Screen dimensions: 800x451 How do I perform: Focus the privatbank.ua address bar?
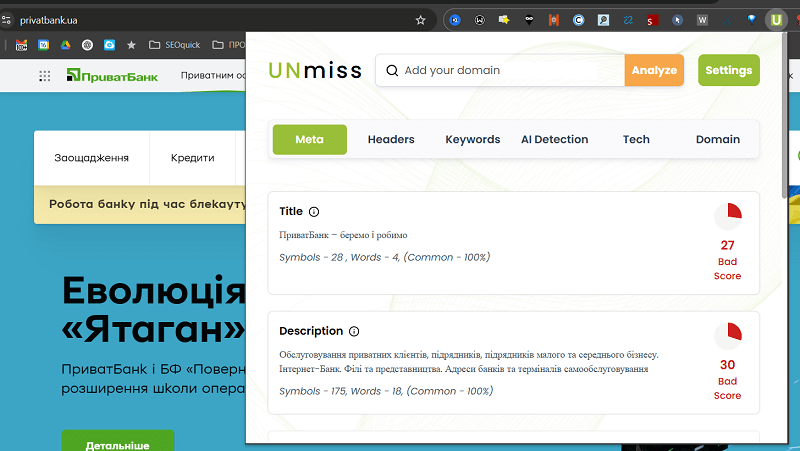click(214, 20)
